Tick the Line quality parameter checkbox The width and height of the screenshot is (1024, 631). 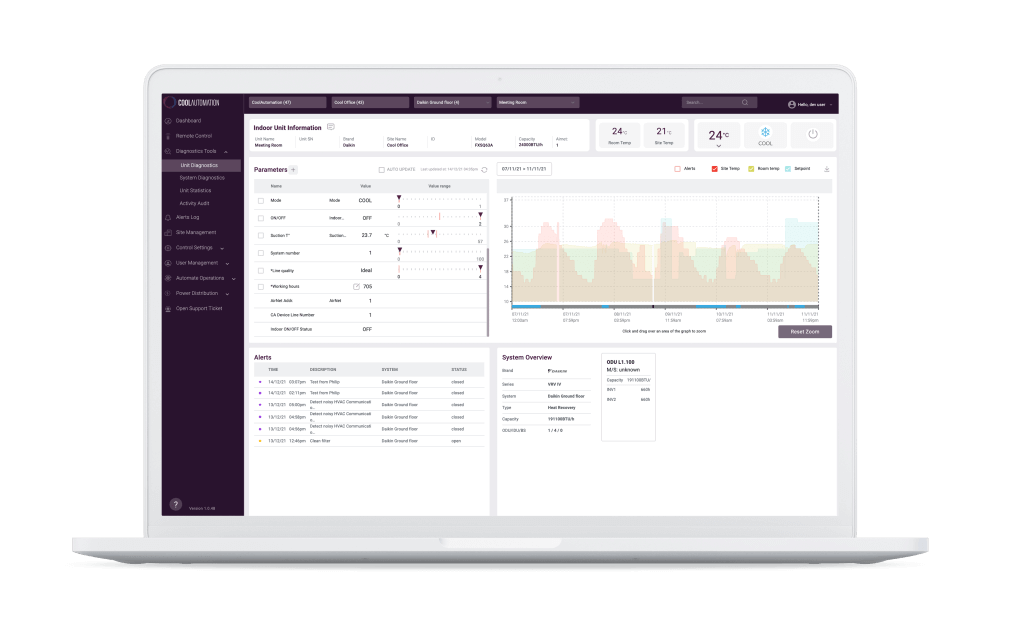click(261, 270)
